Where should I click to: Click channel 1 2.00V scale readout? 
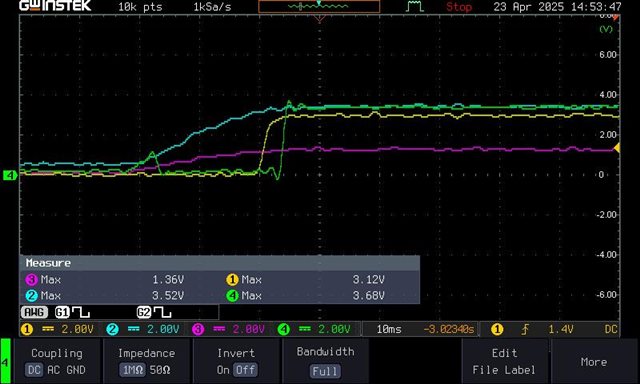(77, 329)
